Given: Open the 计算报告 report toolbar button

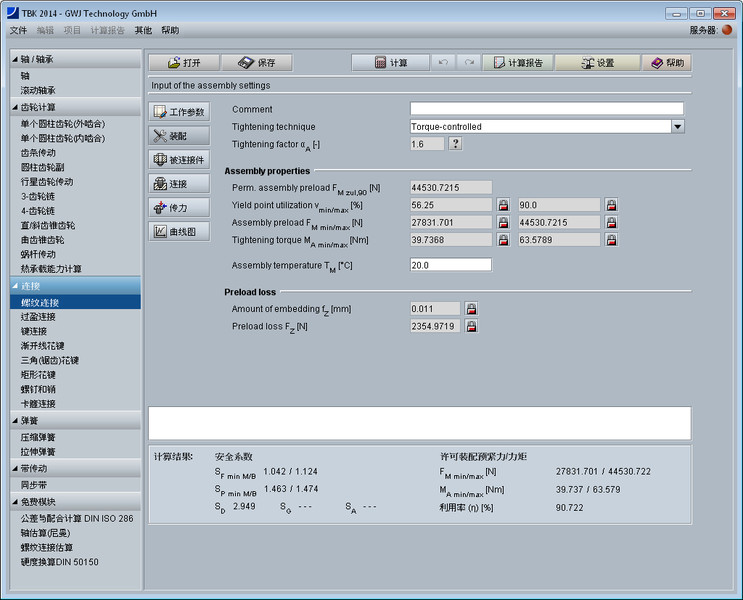Looking at the screenshot, I should pyautogui.click(x=517, y=62).
